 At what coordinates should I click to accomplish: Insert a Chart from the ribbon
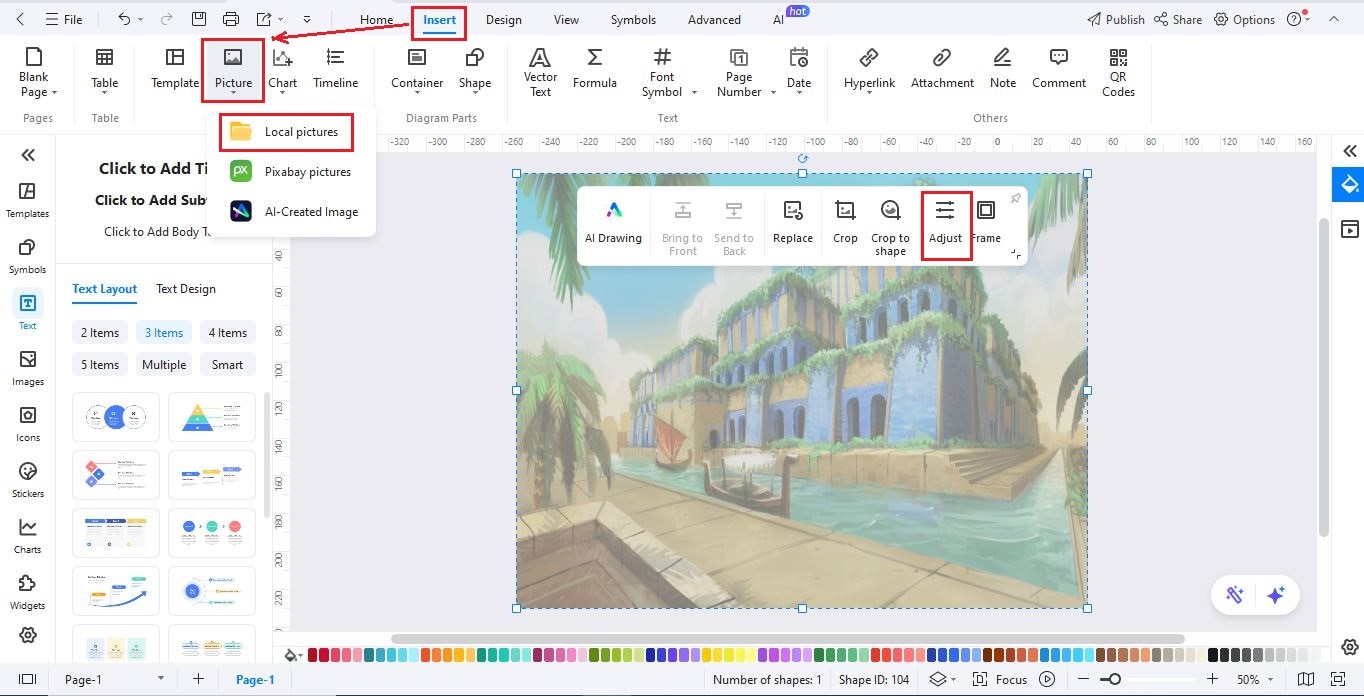[x=283, y=71]
